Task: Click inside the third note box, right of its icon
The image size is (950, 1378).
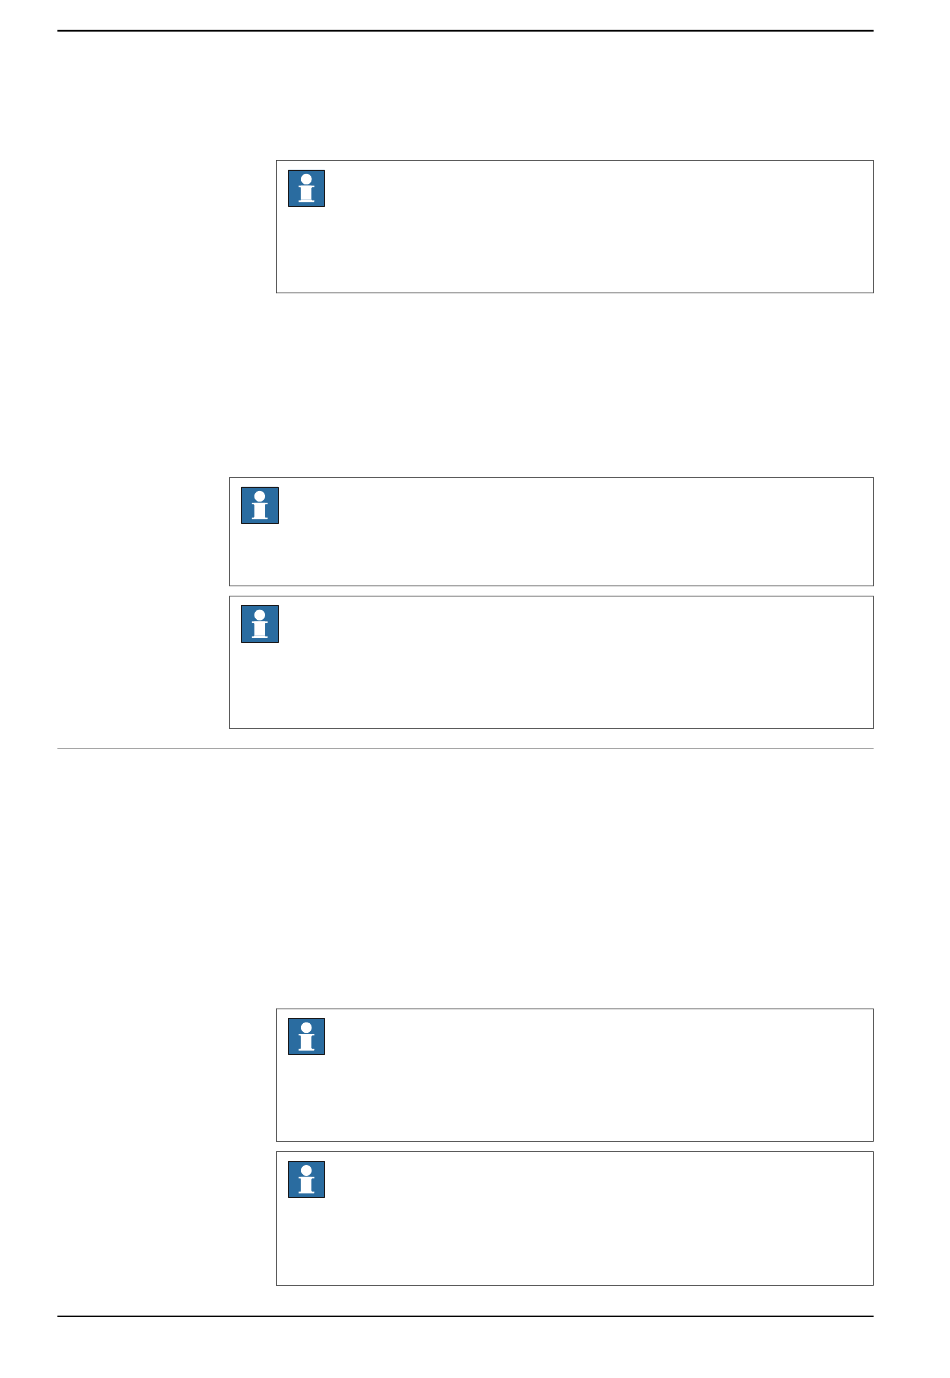Action: click(x=570, y=663)
